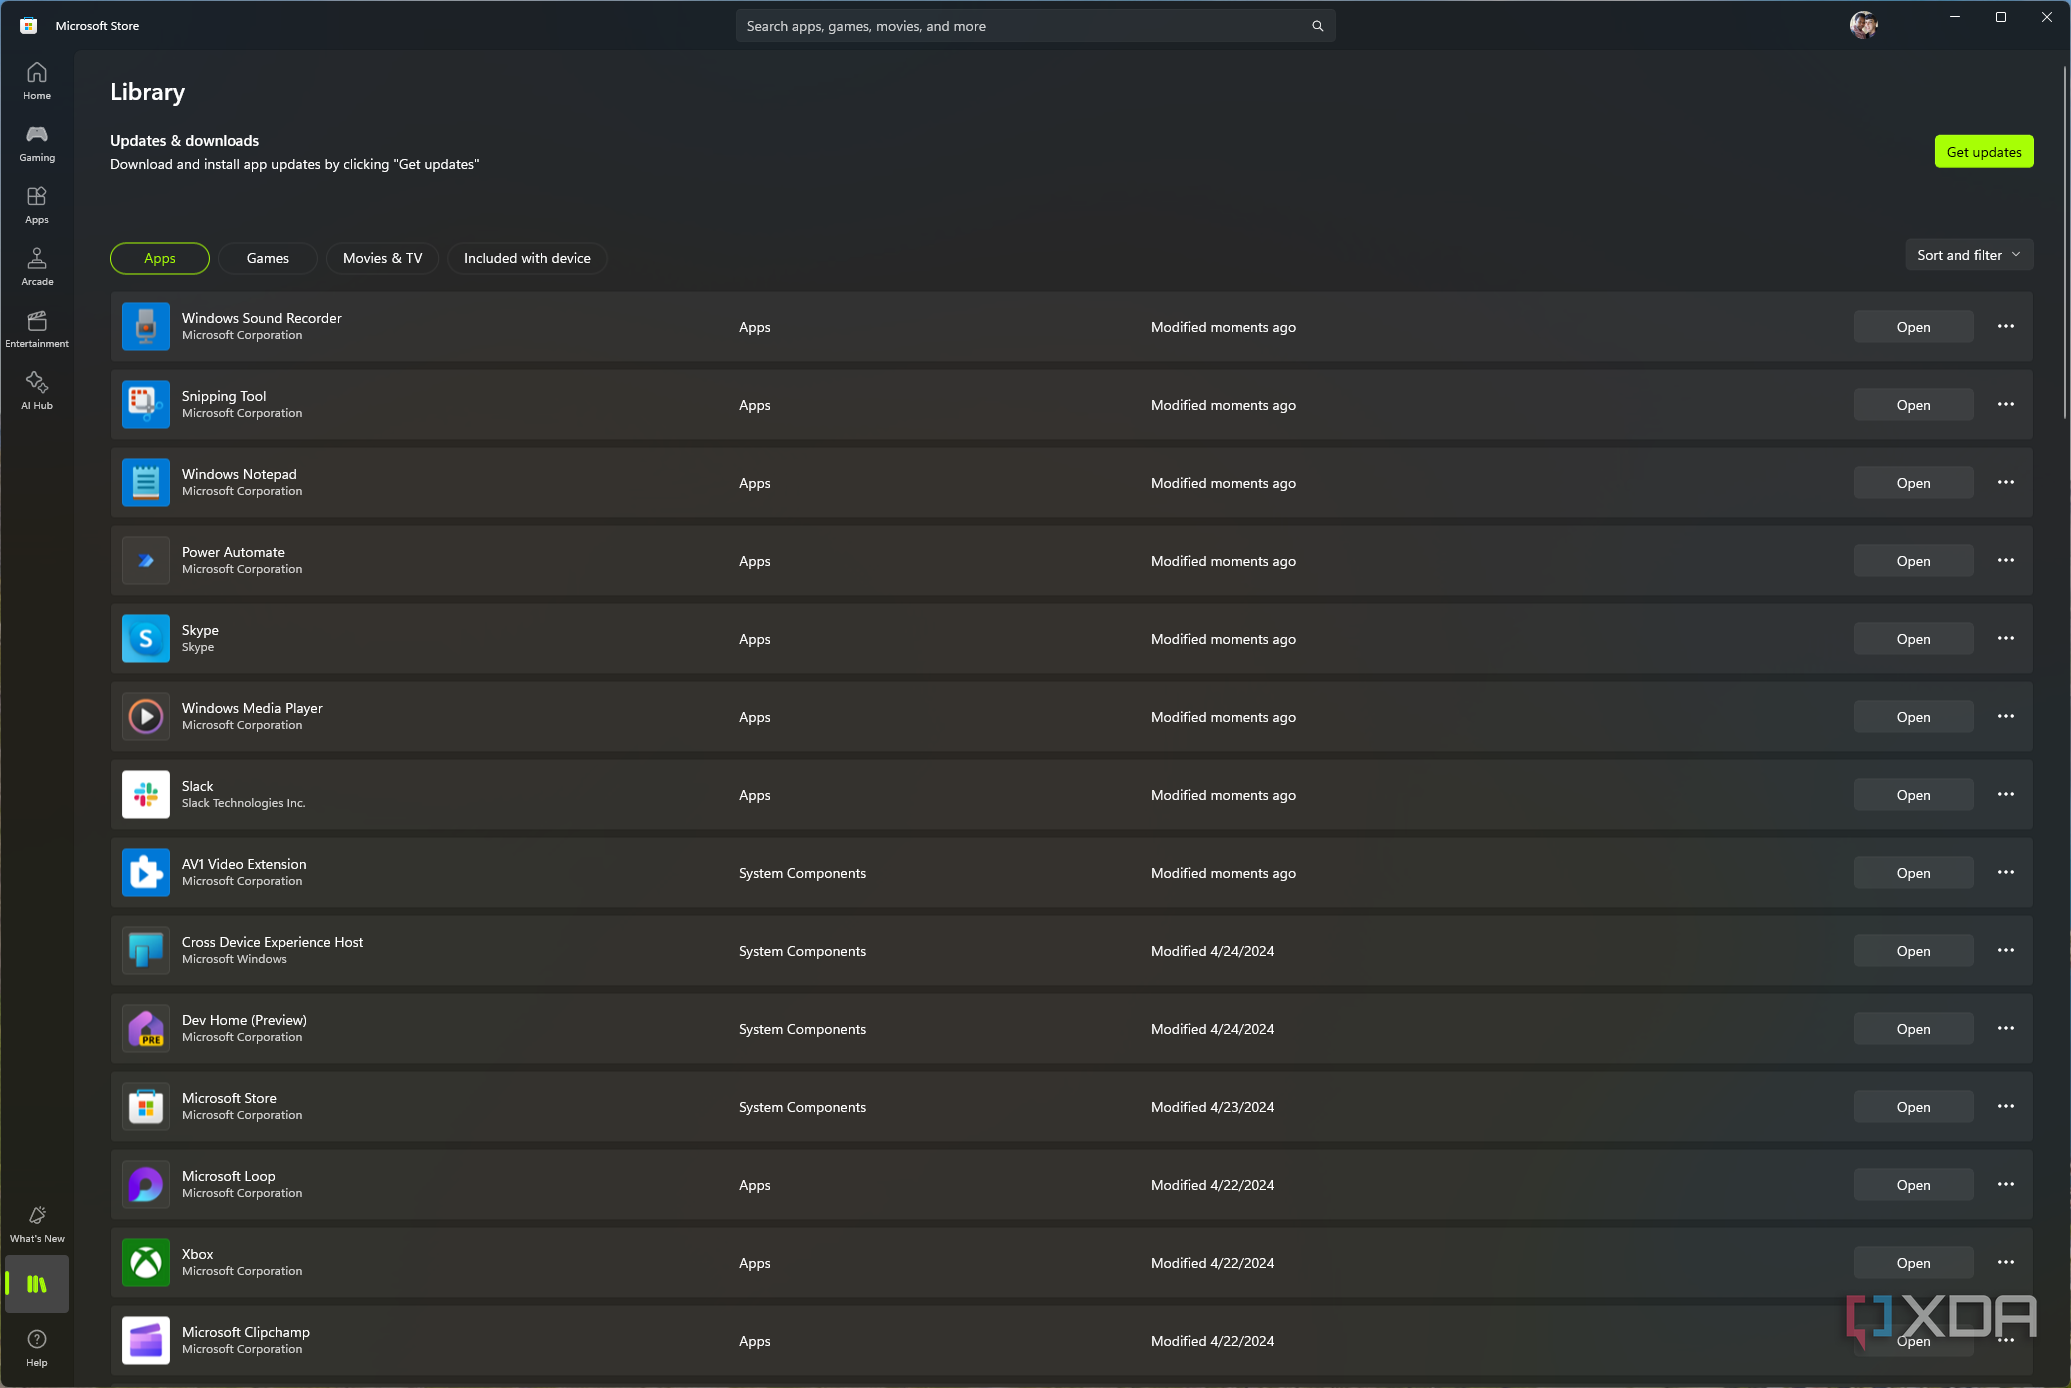This screenshot has height=1388, width=2071.
Task: Open Windows Sound Recorder via Open button
Action: pos(1913,327)
